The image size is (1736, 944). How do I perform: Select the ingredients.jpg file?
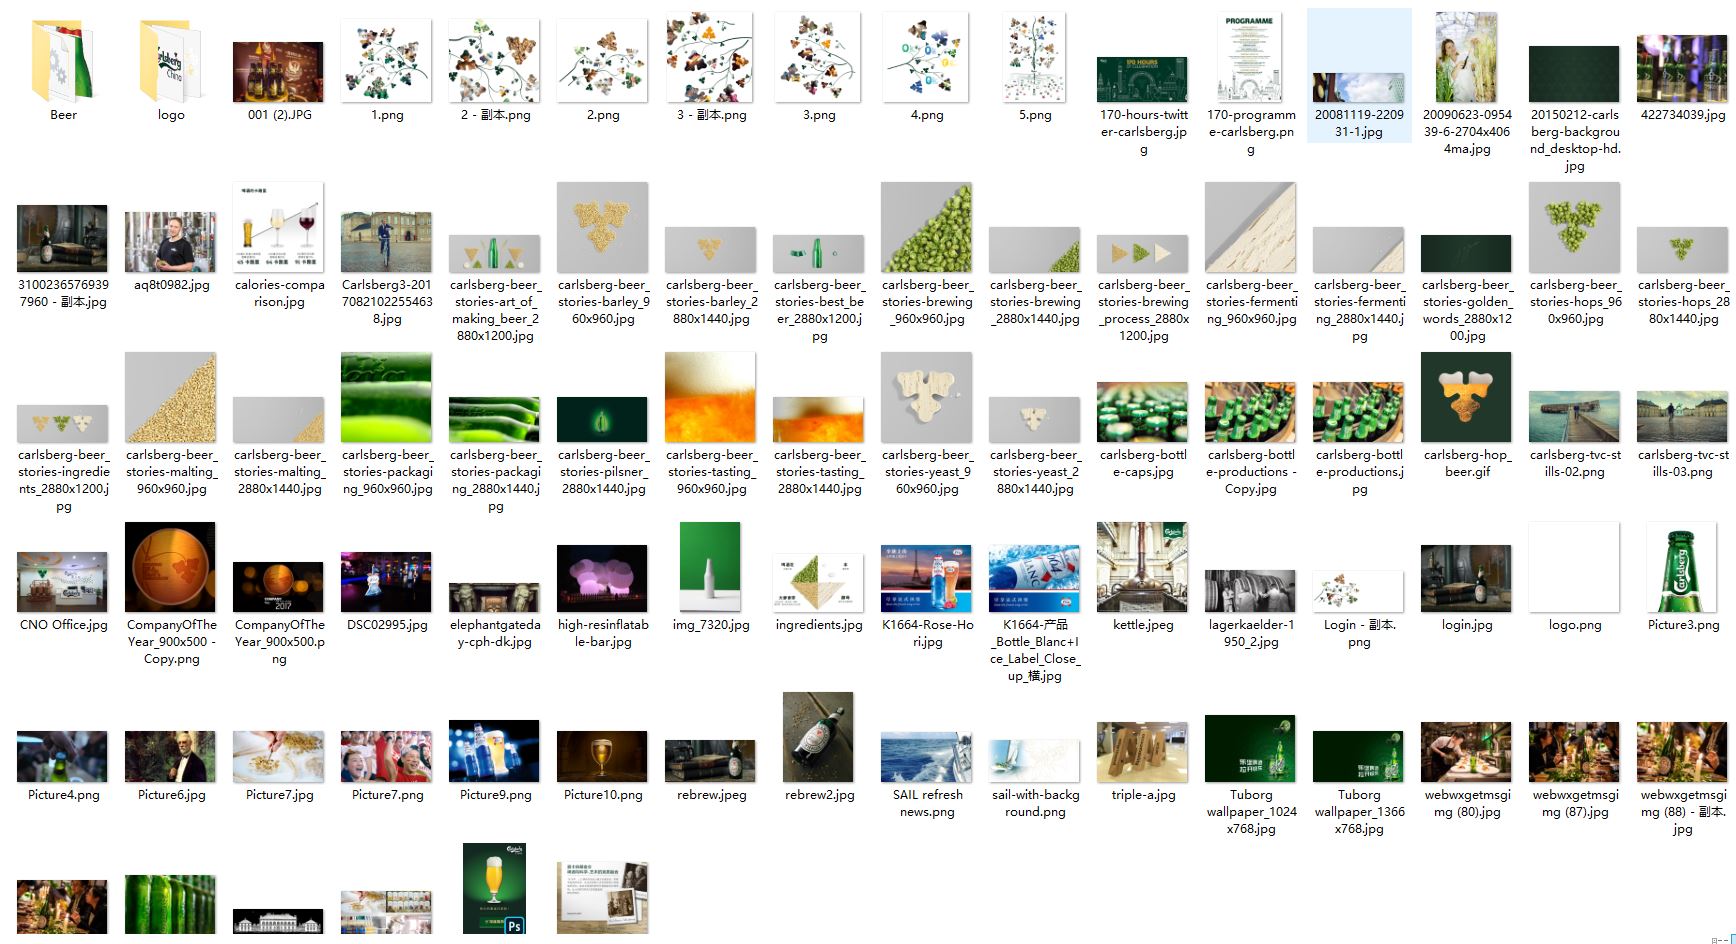click(818, 582)
